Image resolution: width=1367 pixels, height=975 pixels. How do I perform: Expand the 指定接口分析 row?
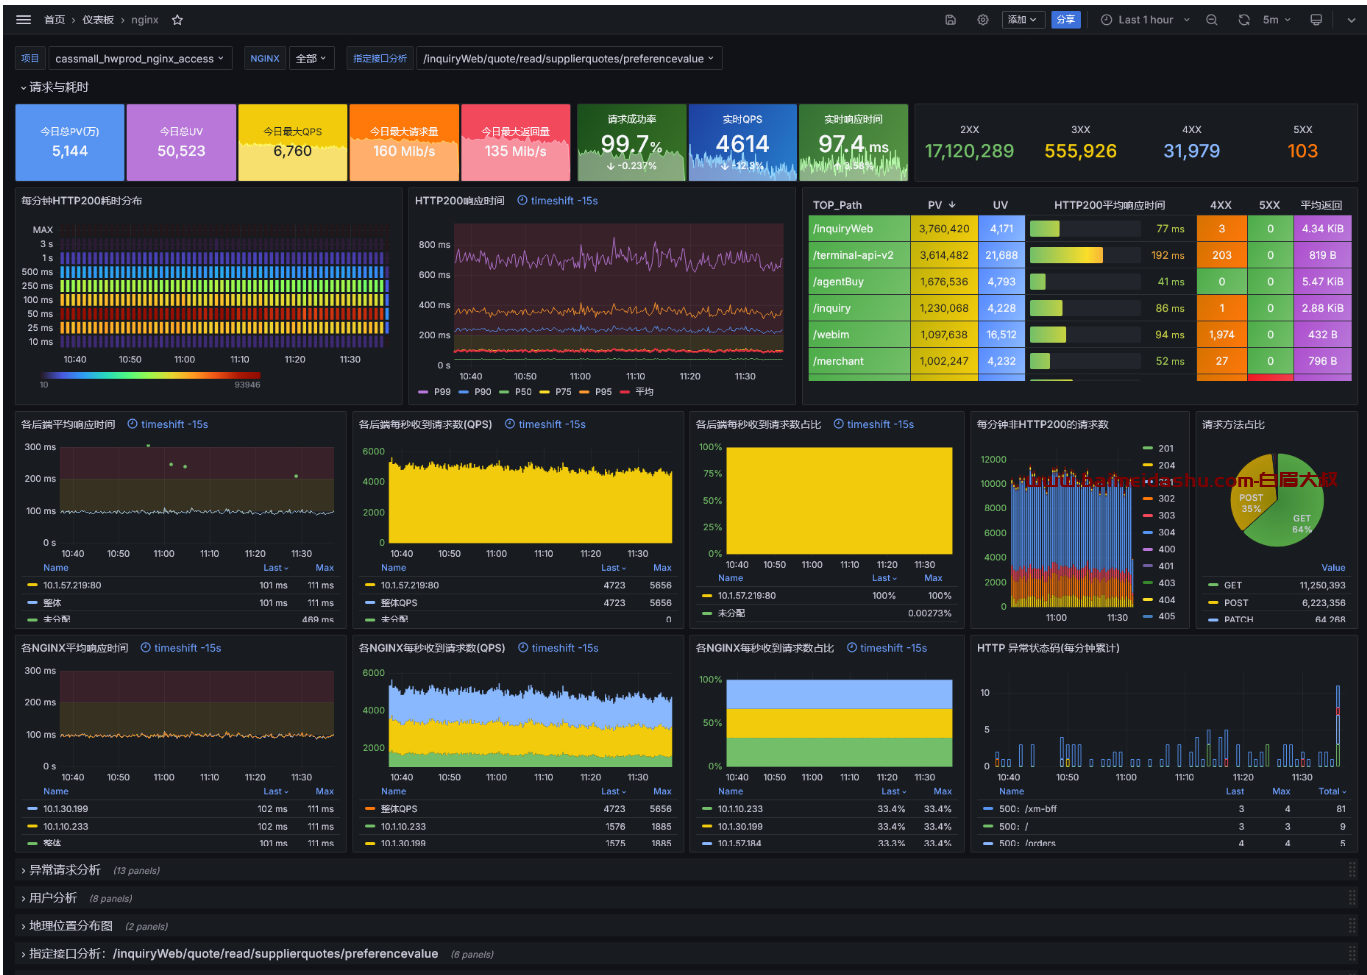click(x=230, y=954)
